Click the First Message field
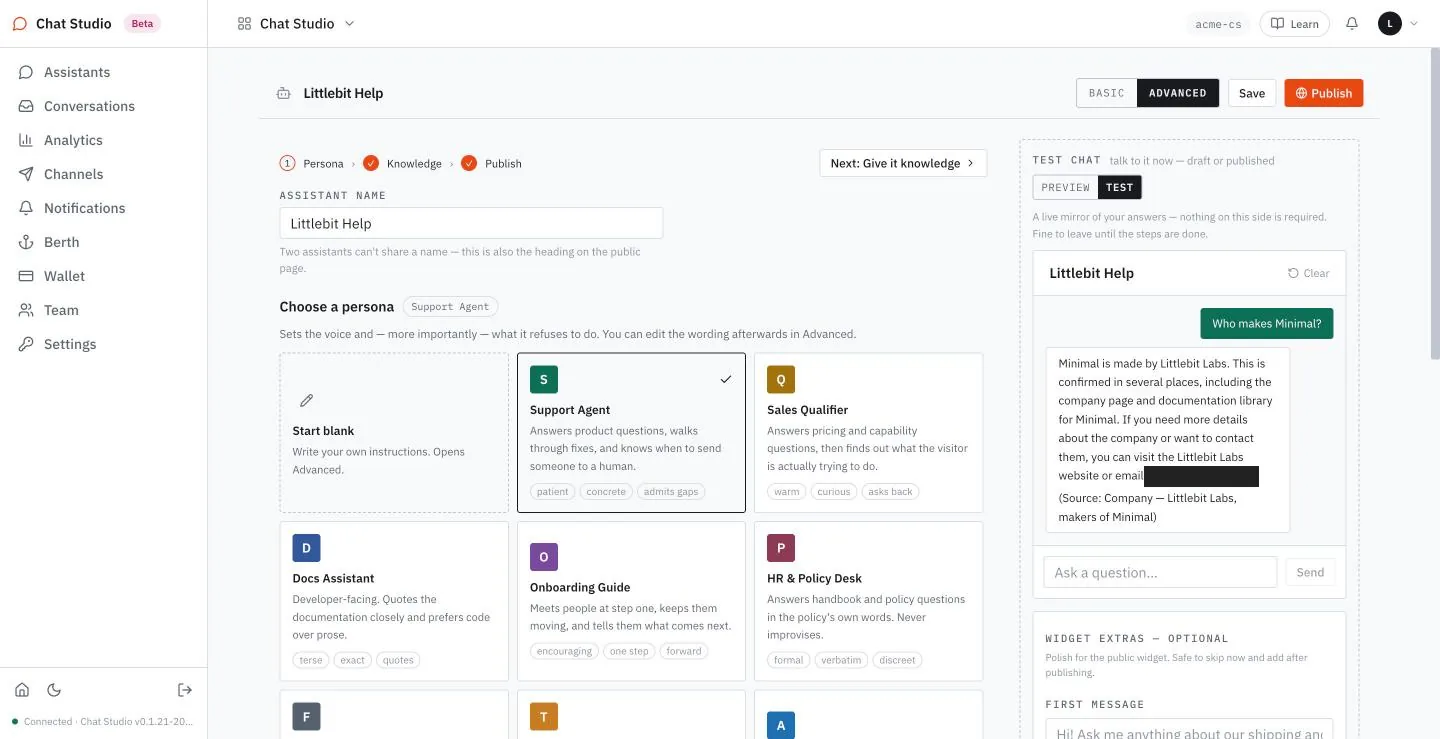This screenshot has height=739, width=1440. [x=1189, y=730]
